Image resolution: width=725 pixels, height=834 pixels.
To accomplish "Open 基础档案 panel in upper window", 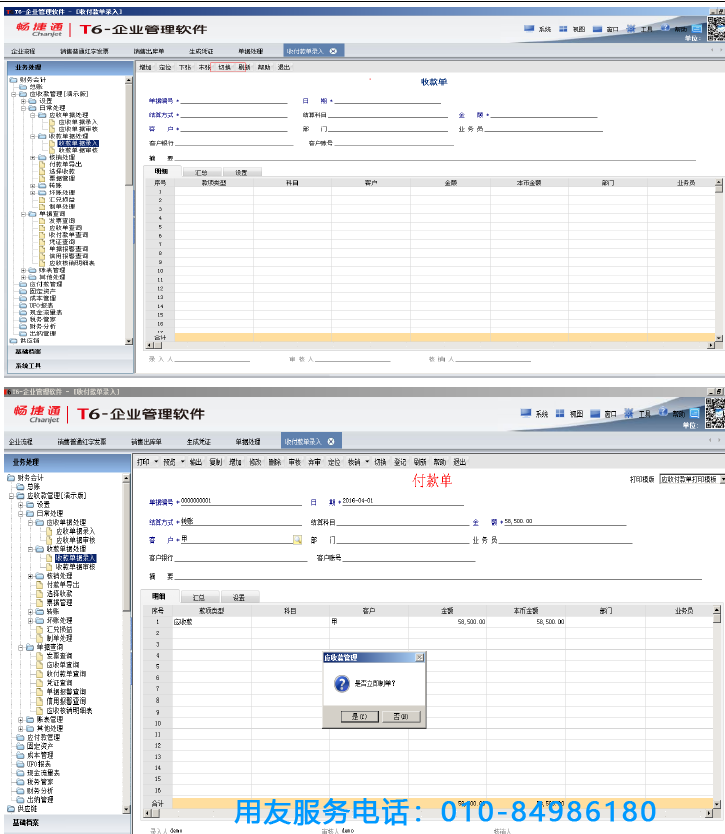I will (x=28, y=352).
